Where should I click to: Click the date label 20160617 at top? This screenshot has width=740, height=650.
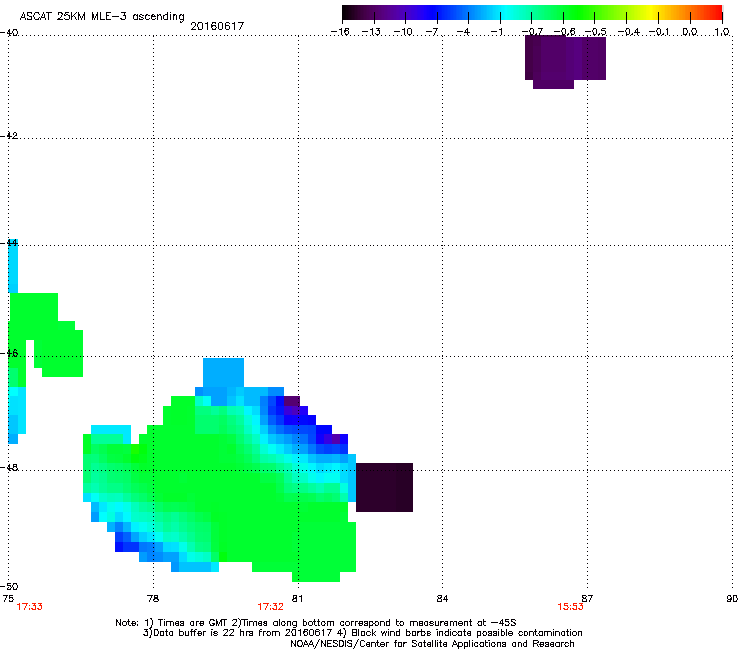pyautogui.click(x=217, y=26)
